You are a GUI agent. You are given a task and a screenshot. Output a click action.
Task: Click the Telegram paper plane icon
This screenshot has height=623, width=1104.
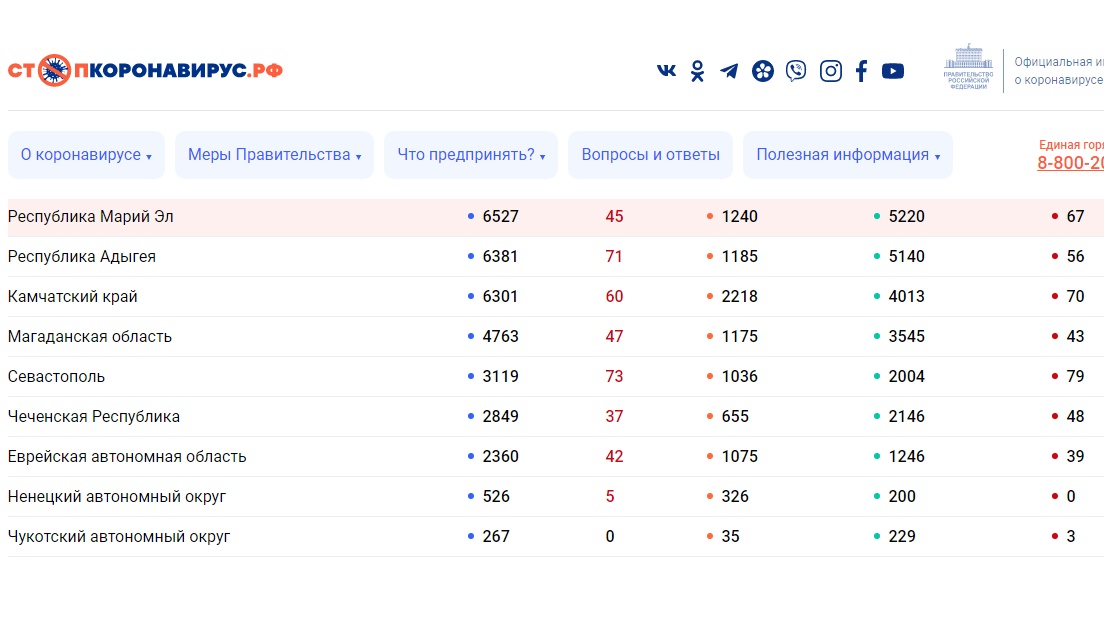(729, 70)
